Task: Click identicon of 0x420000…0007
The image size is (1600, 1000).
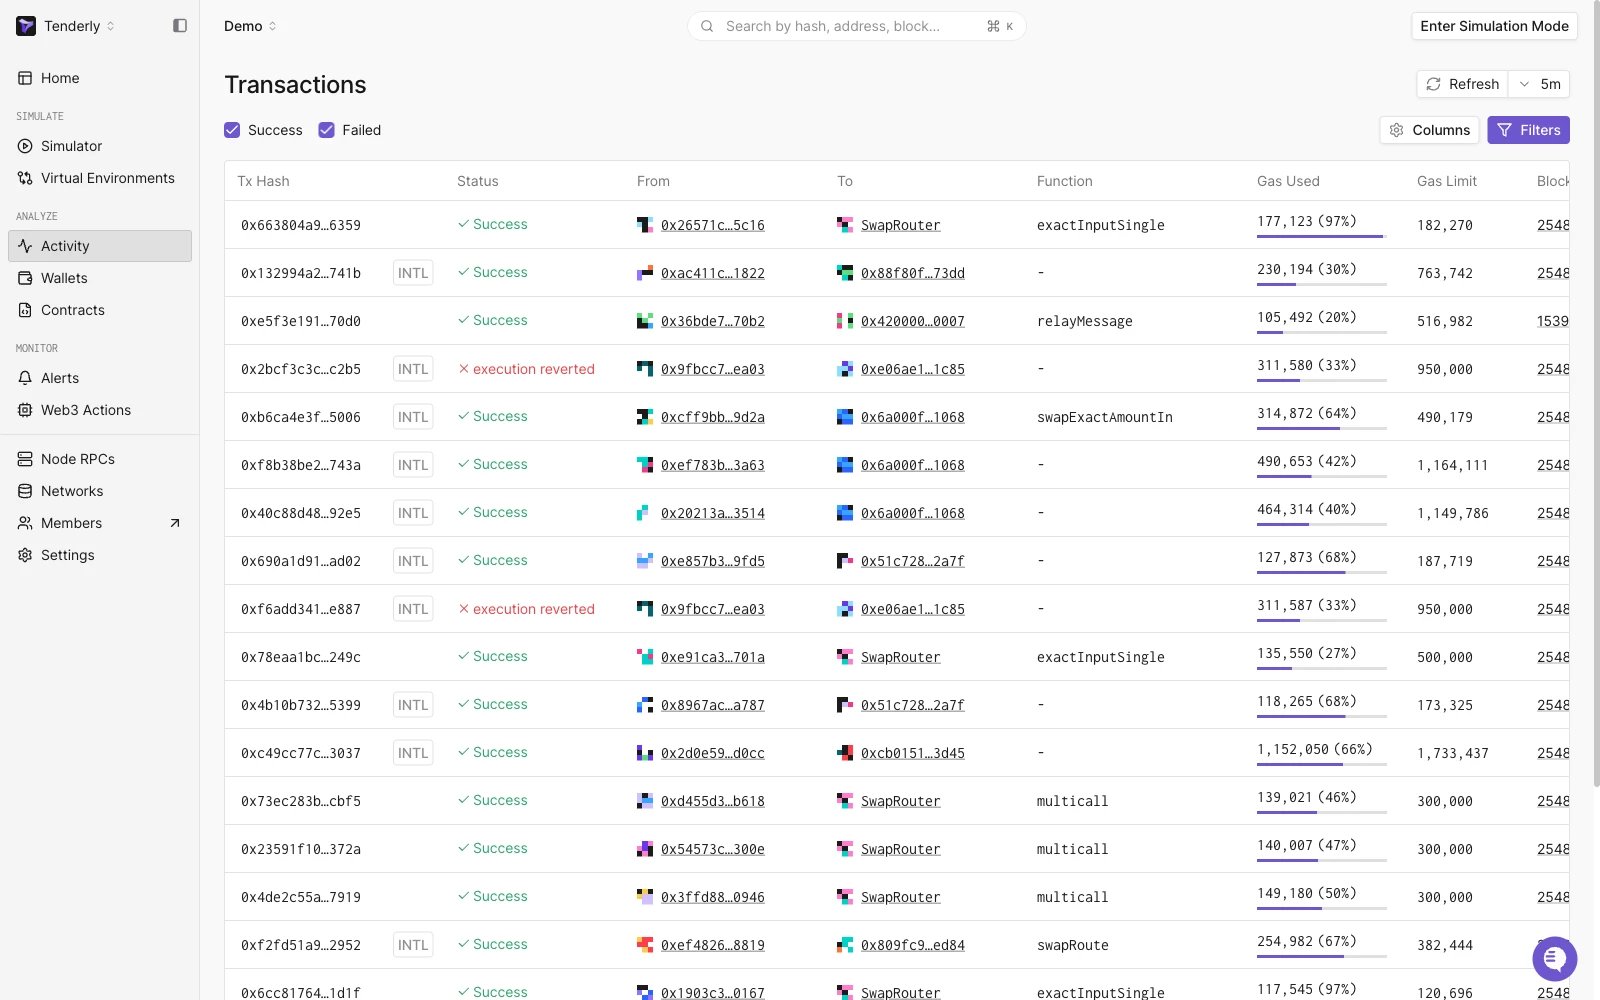Action: click(x=845, y=321)
